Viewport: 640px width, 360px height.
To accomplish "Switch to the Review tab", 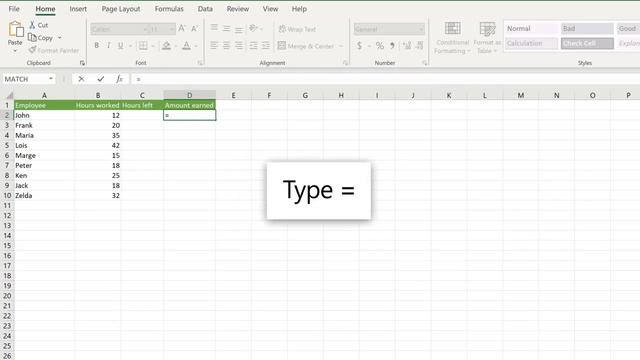I will pyautogui.click(x=238, y=9).
